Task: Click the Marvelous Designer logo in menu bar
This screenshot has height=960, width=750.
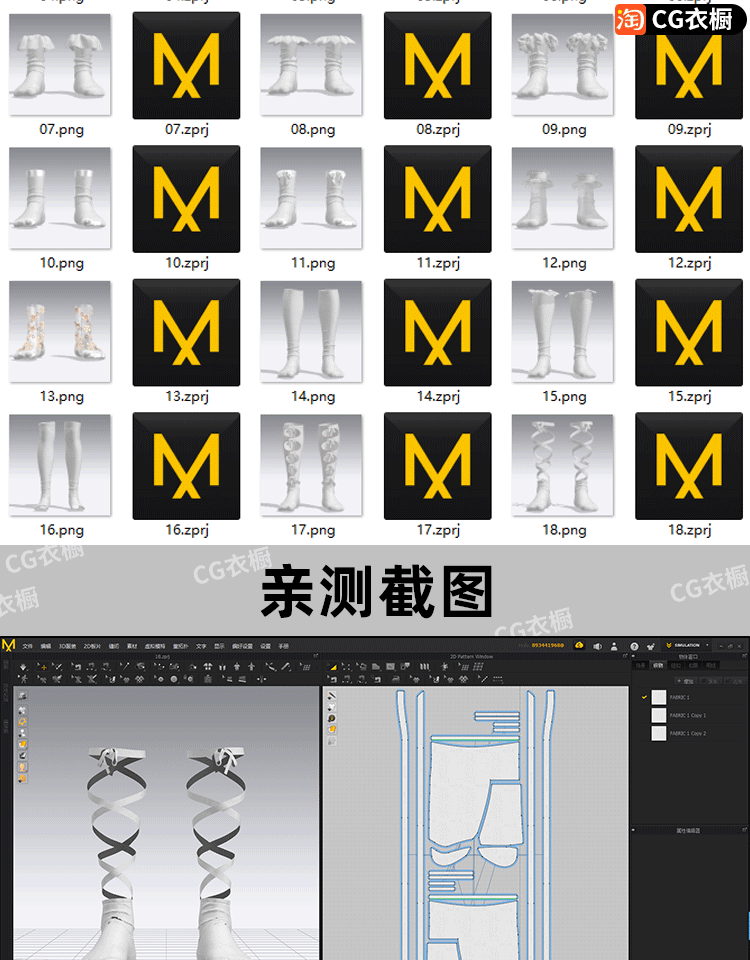Action: [x=8, y=645]
